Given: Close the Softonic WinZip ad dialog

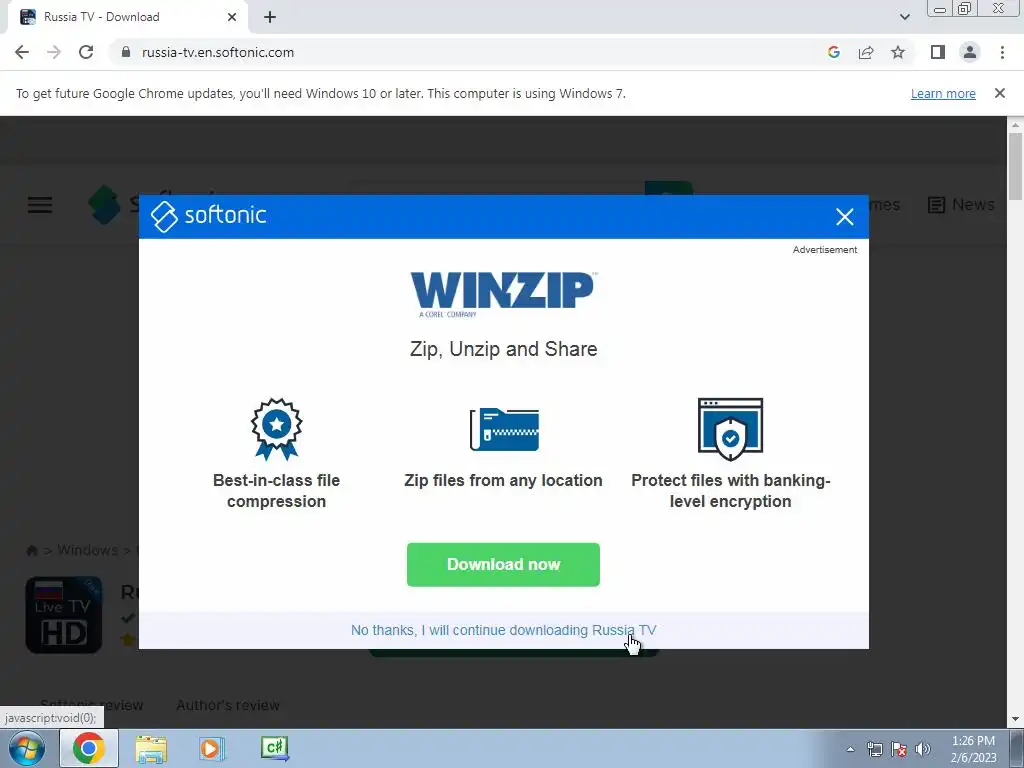Looking at the screenshot, I should (x=844, y=217).
